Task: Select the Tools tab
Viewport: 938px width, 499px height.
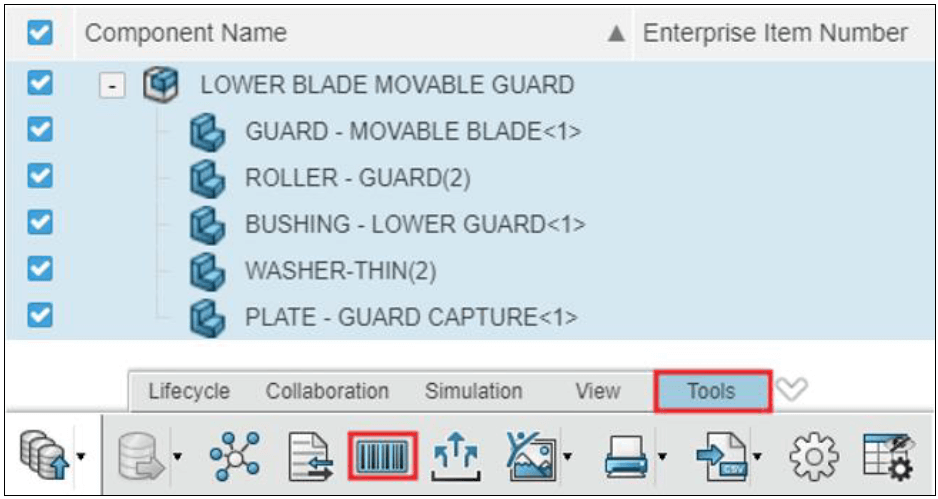Action: [712, 391]
